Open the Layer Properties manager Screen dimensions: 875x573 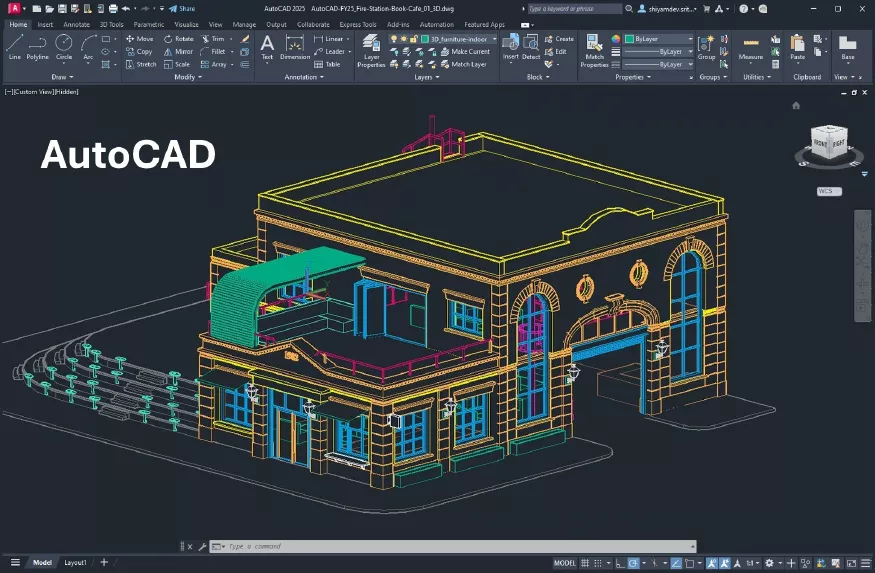[x=371, y=48]
